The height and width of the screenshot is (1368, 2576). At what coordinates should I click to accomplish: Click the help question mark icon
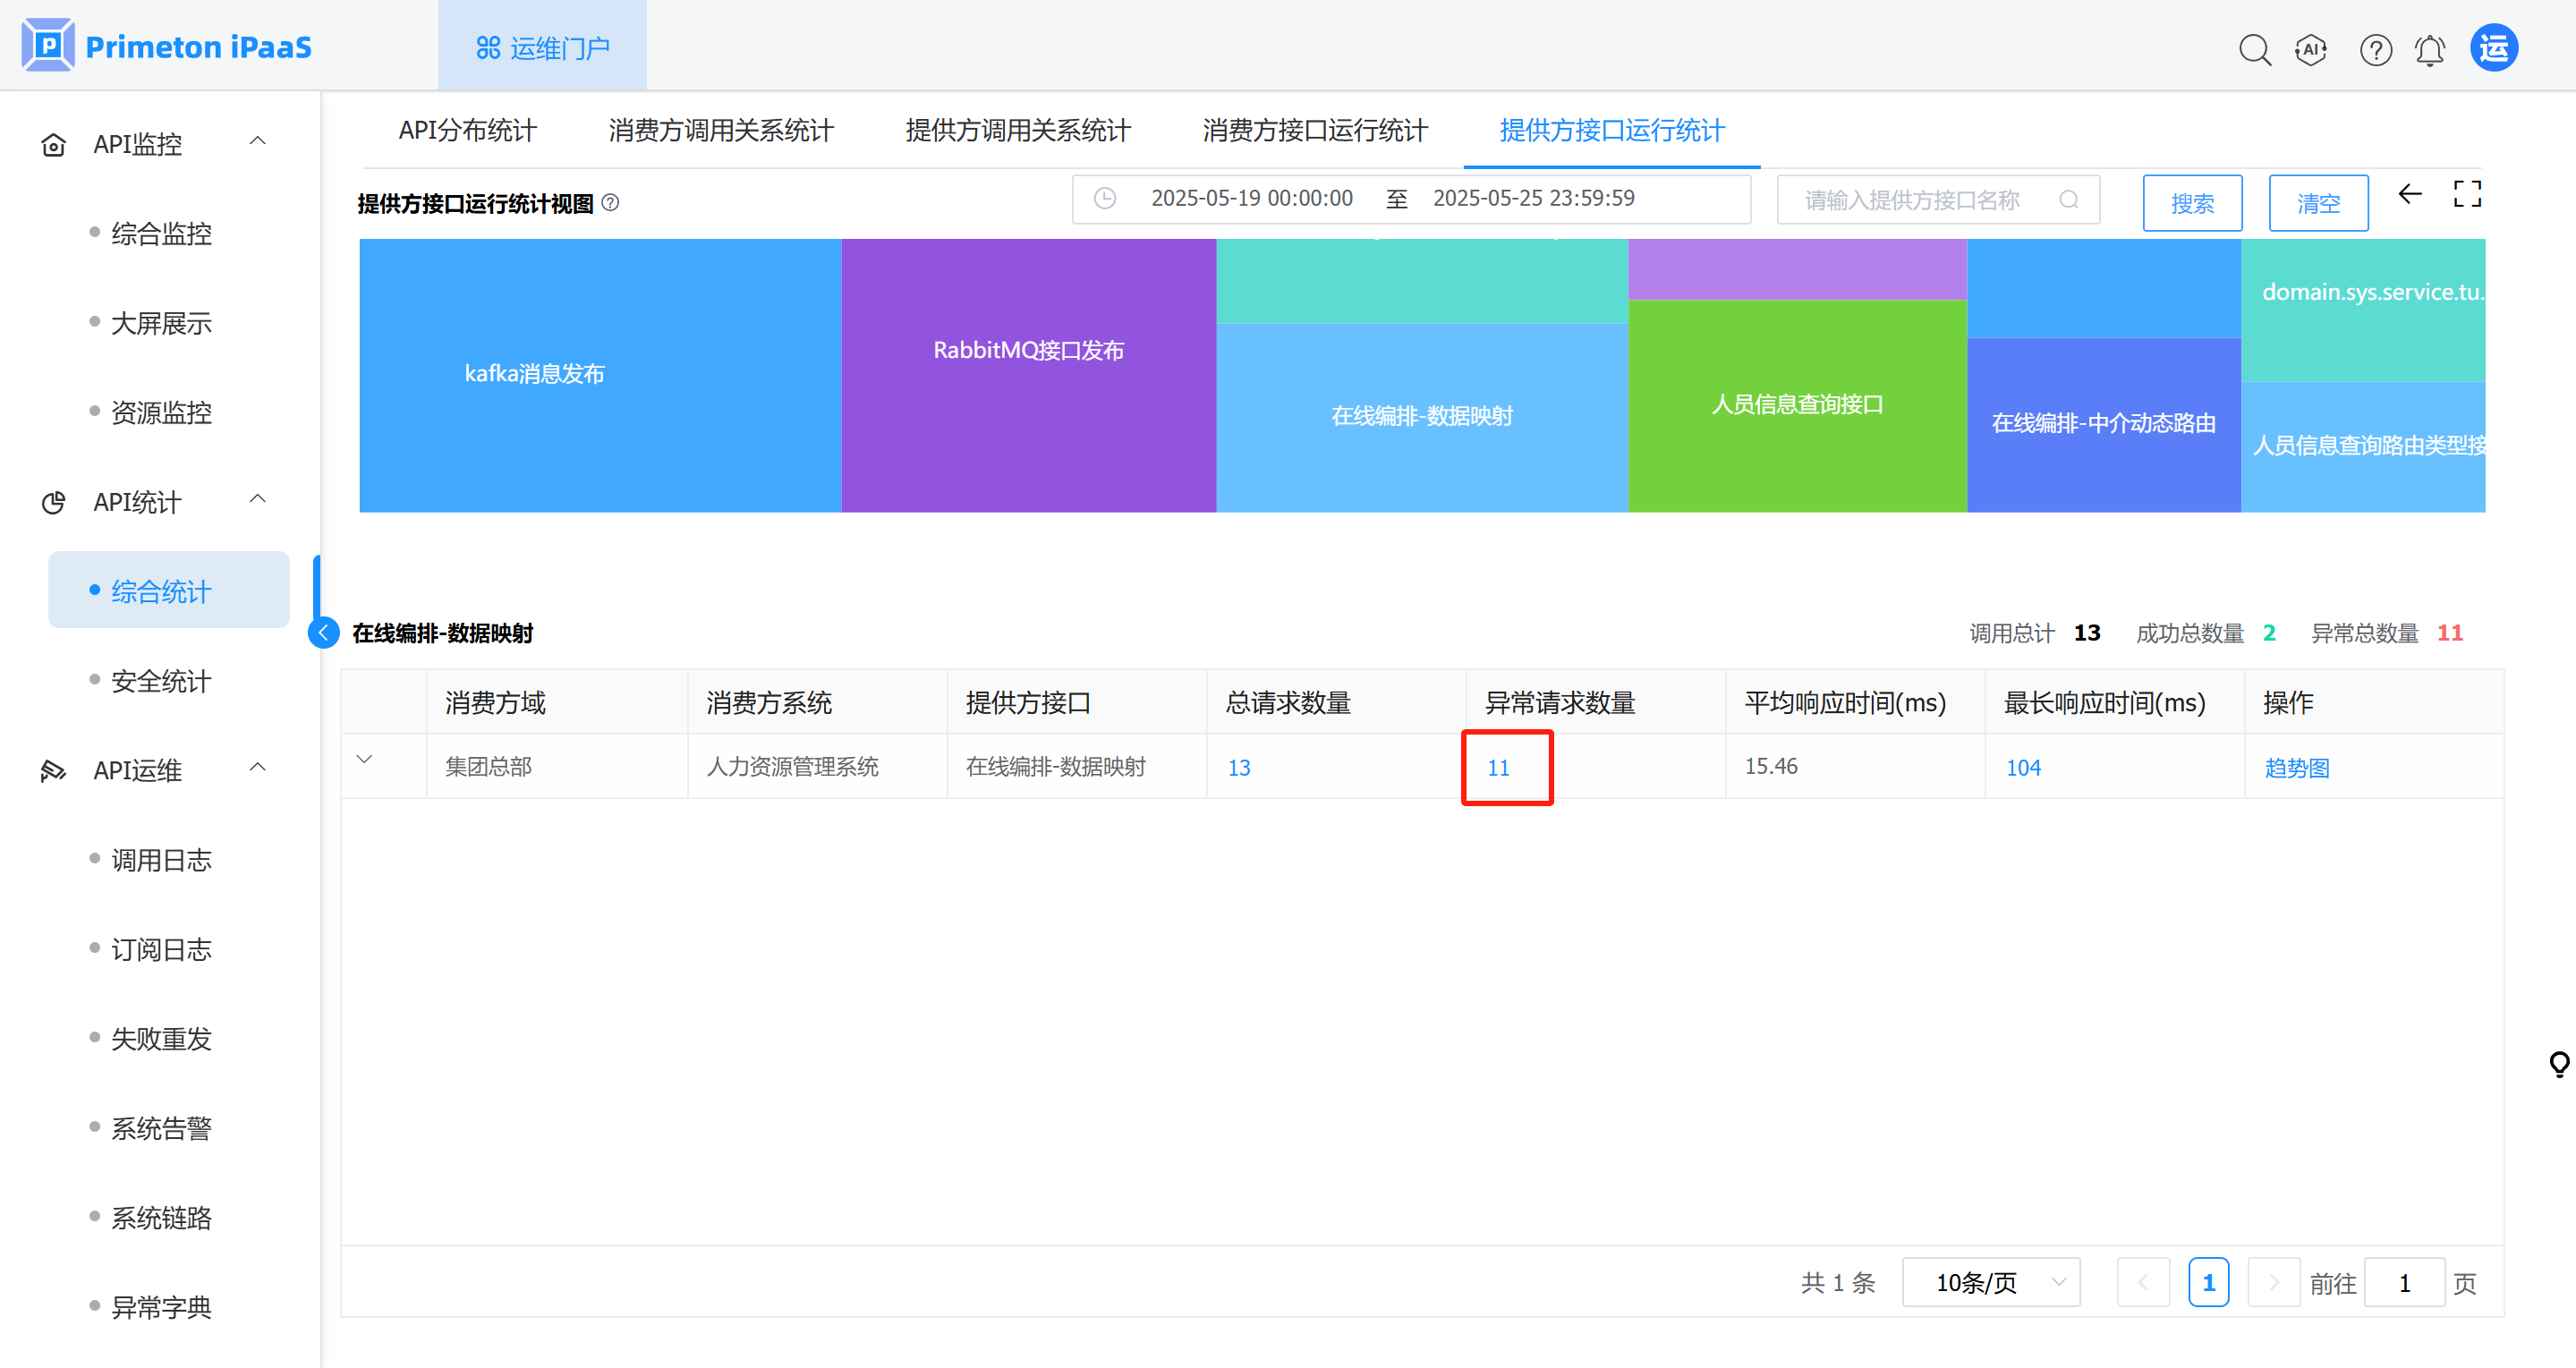[2375, 49]
